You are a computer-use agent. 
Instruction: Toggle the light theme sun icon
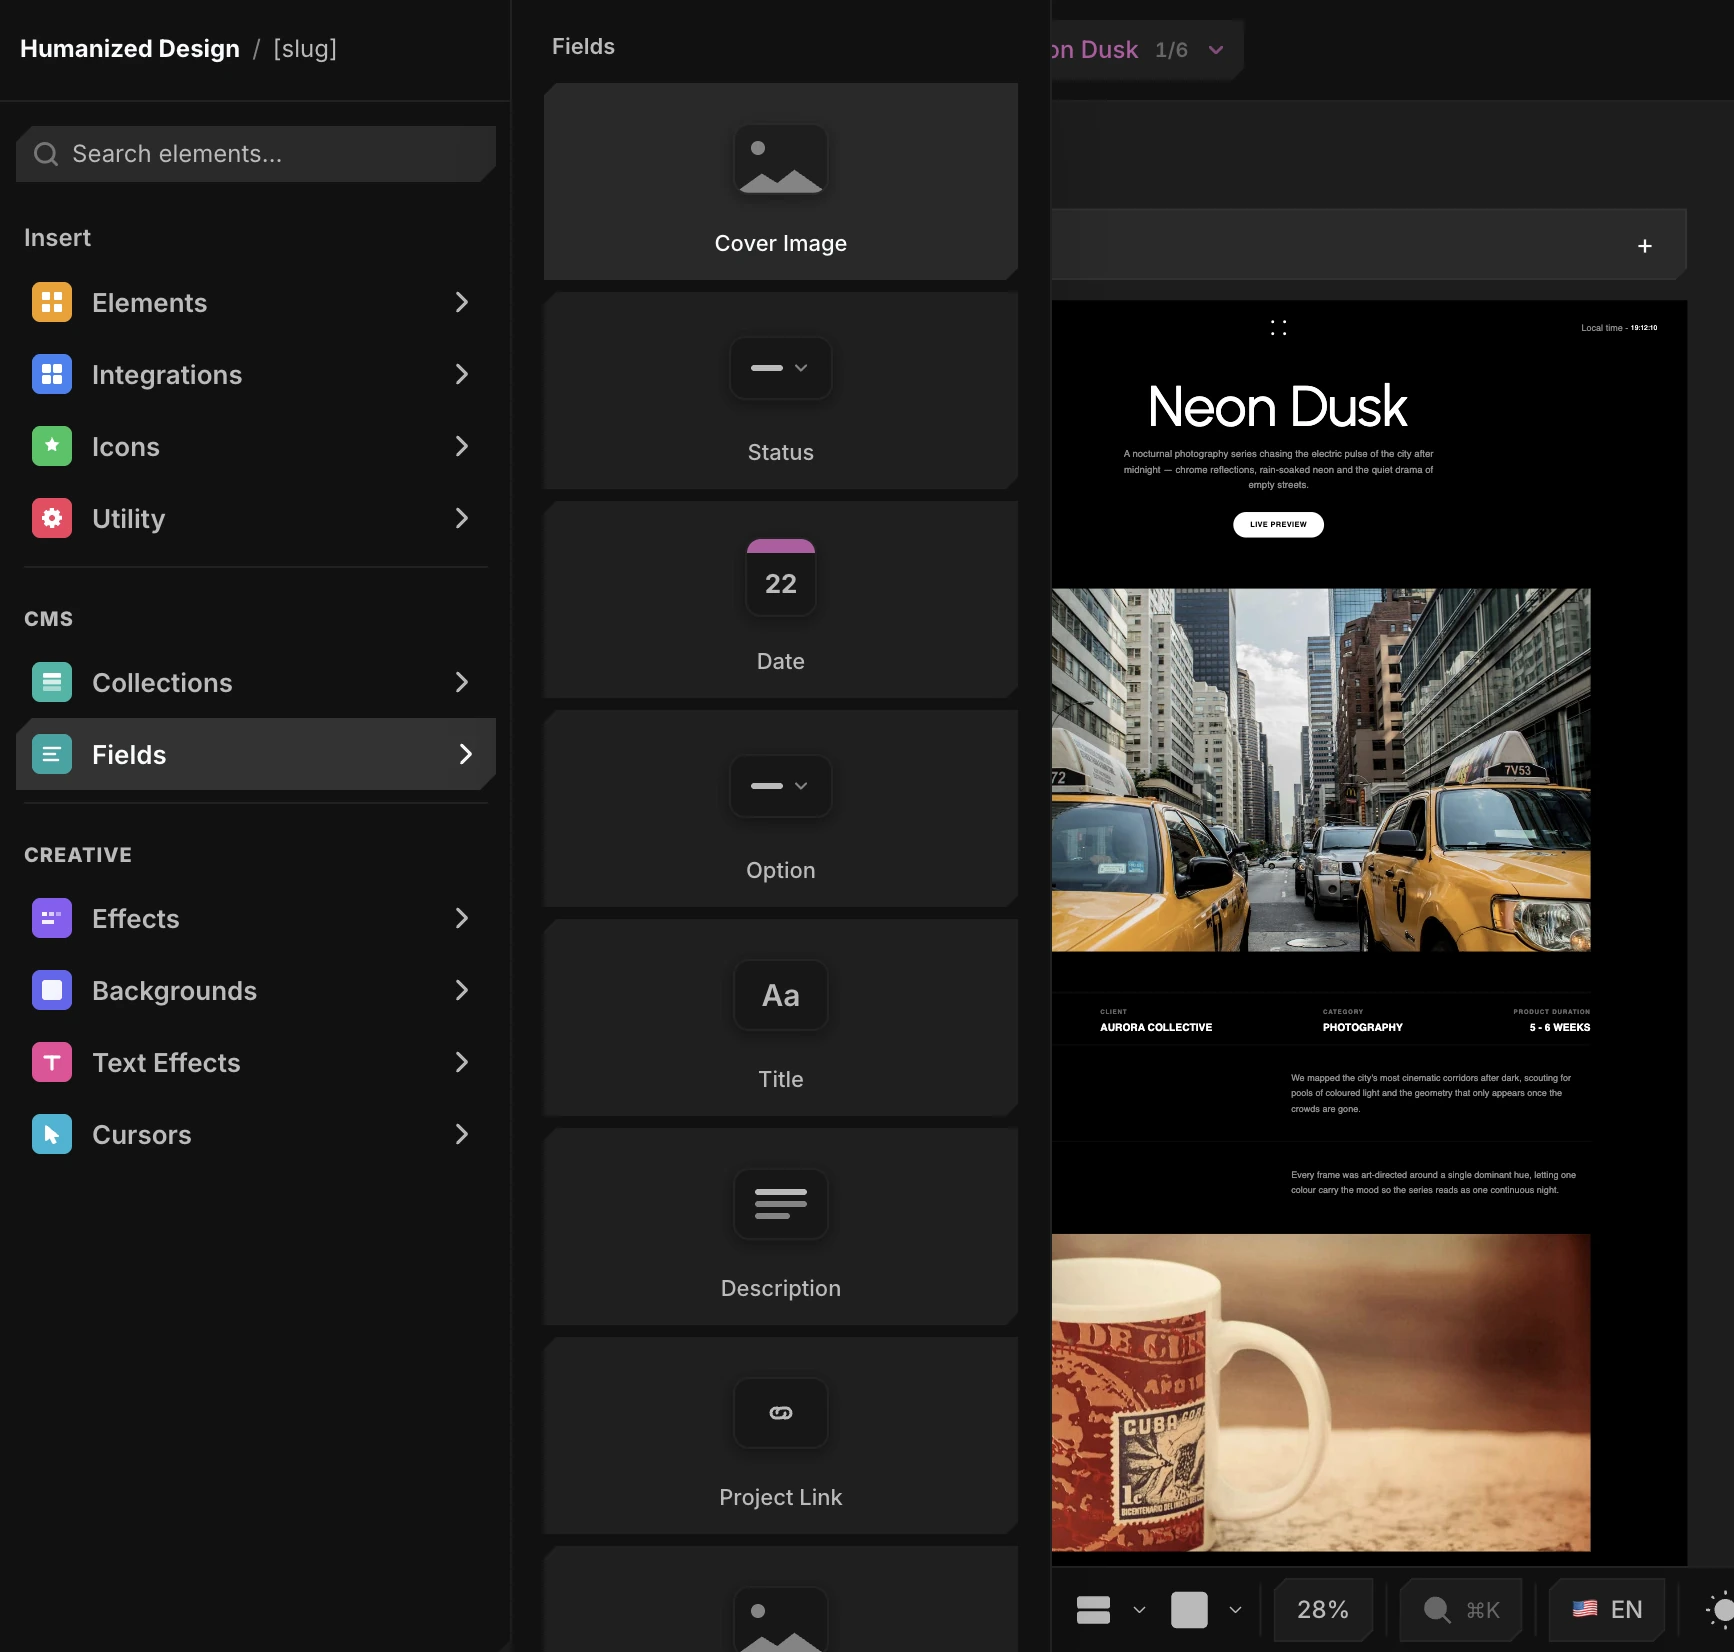pos(1720,1610)
